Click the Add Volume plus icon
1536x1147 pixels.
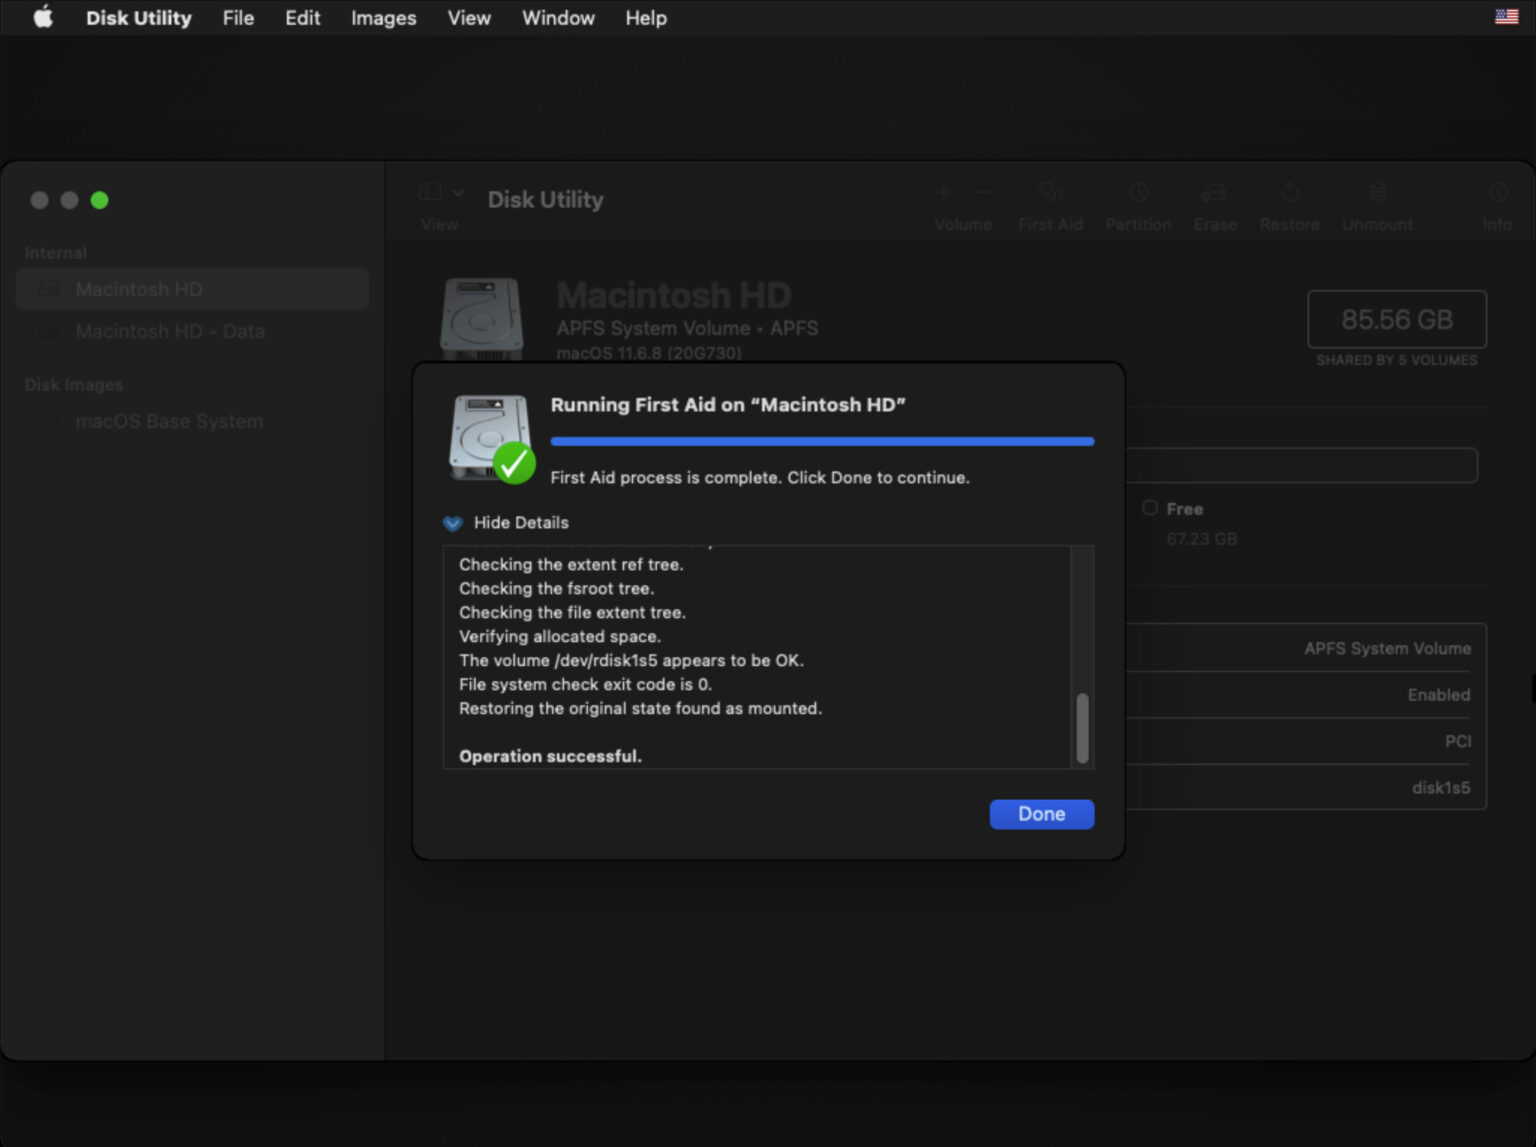point(943,192)
